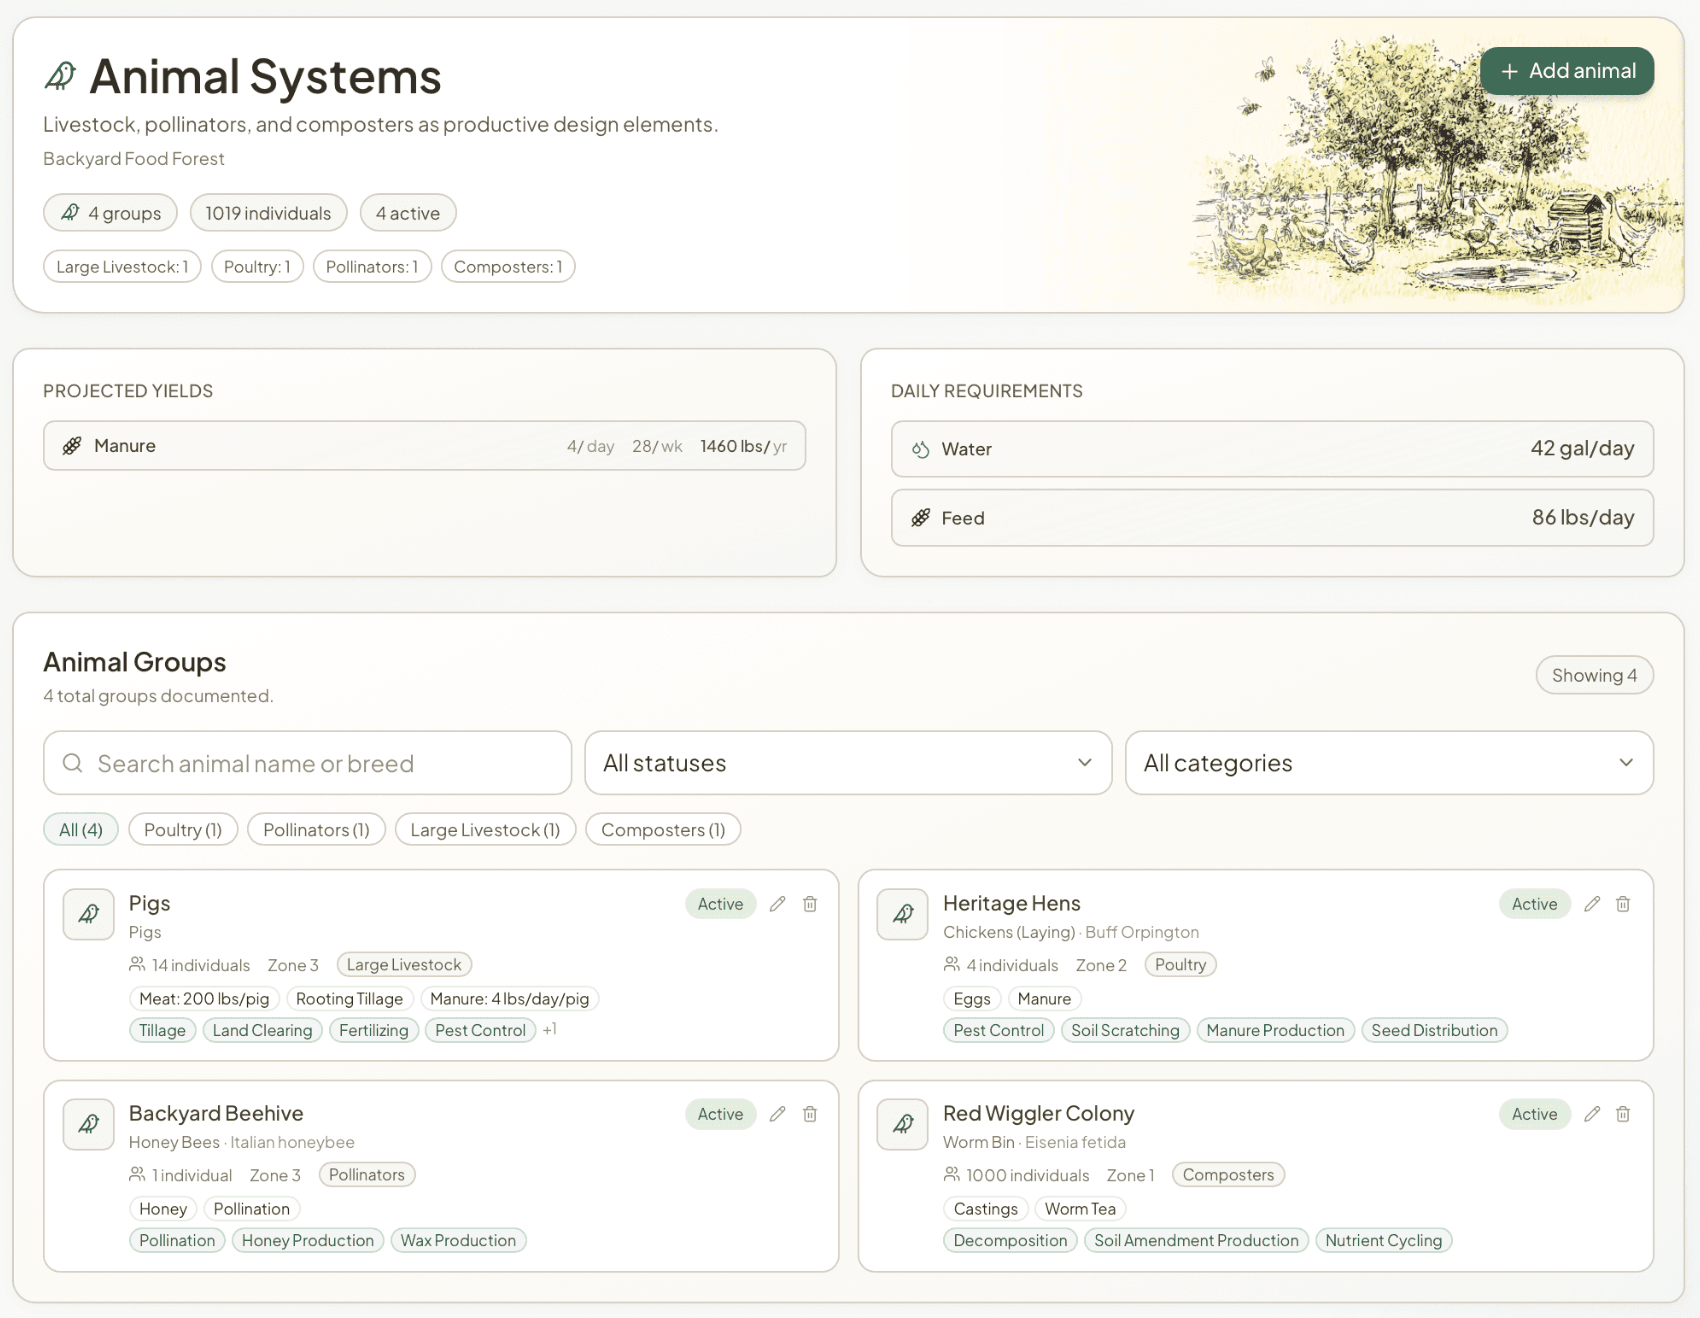
Task: Open the edit pencil on the Pigs card
Action: (x=778, y=903)
